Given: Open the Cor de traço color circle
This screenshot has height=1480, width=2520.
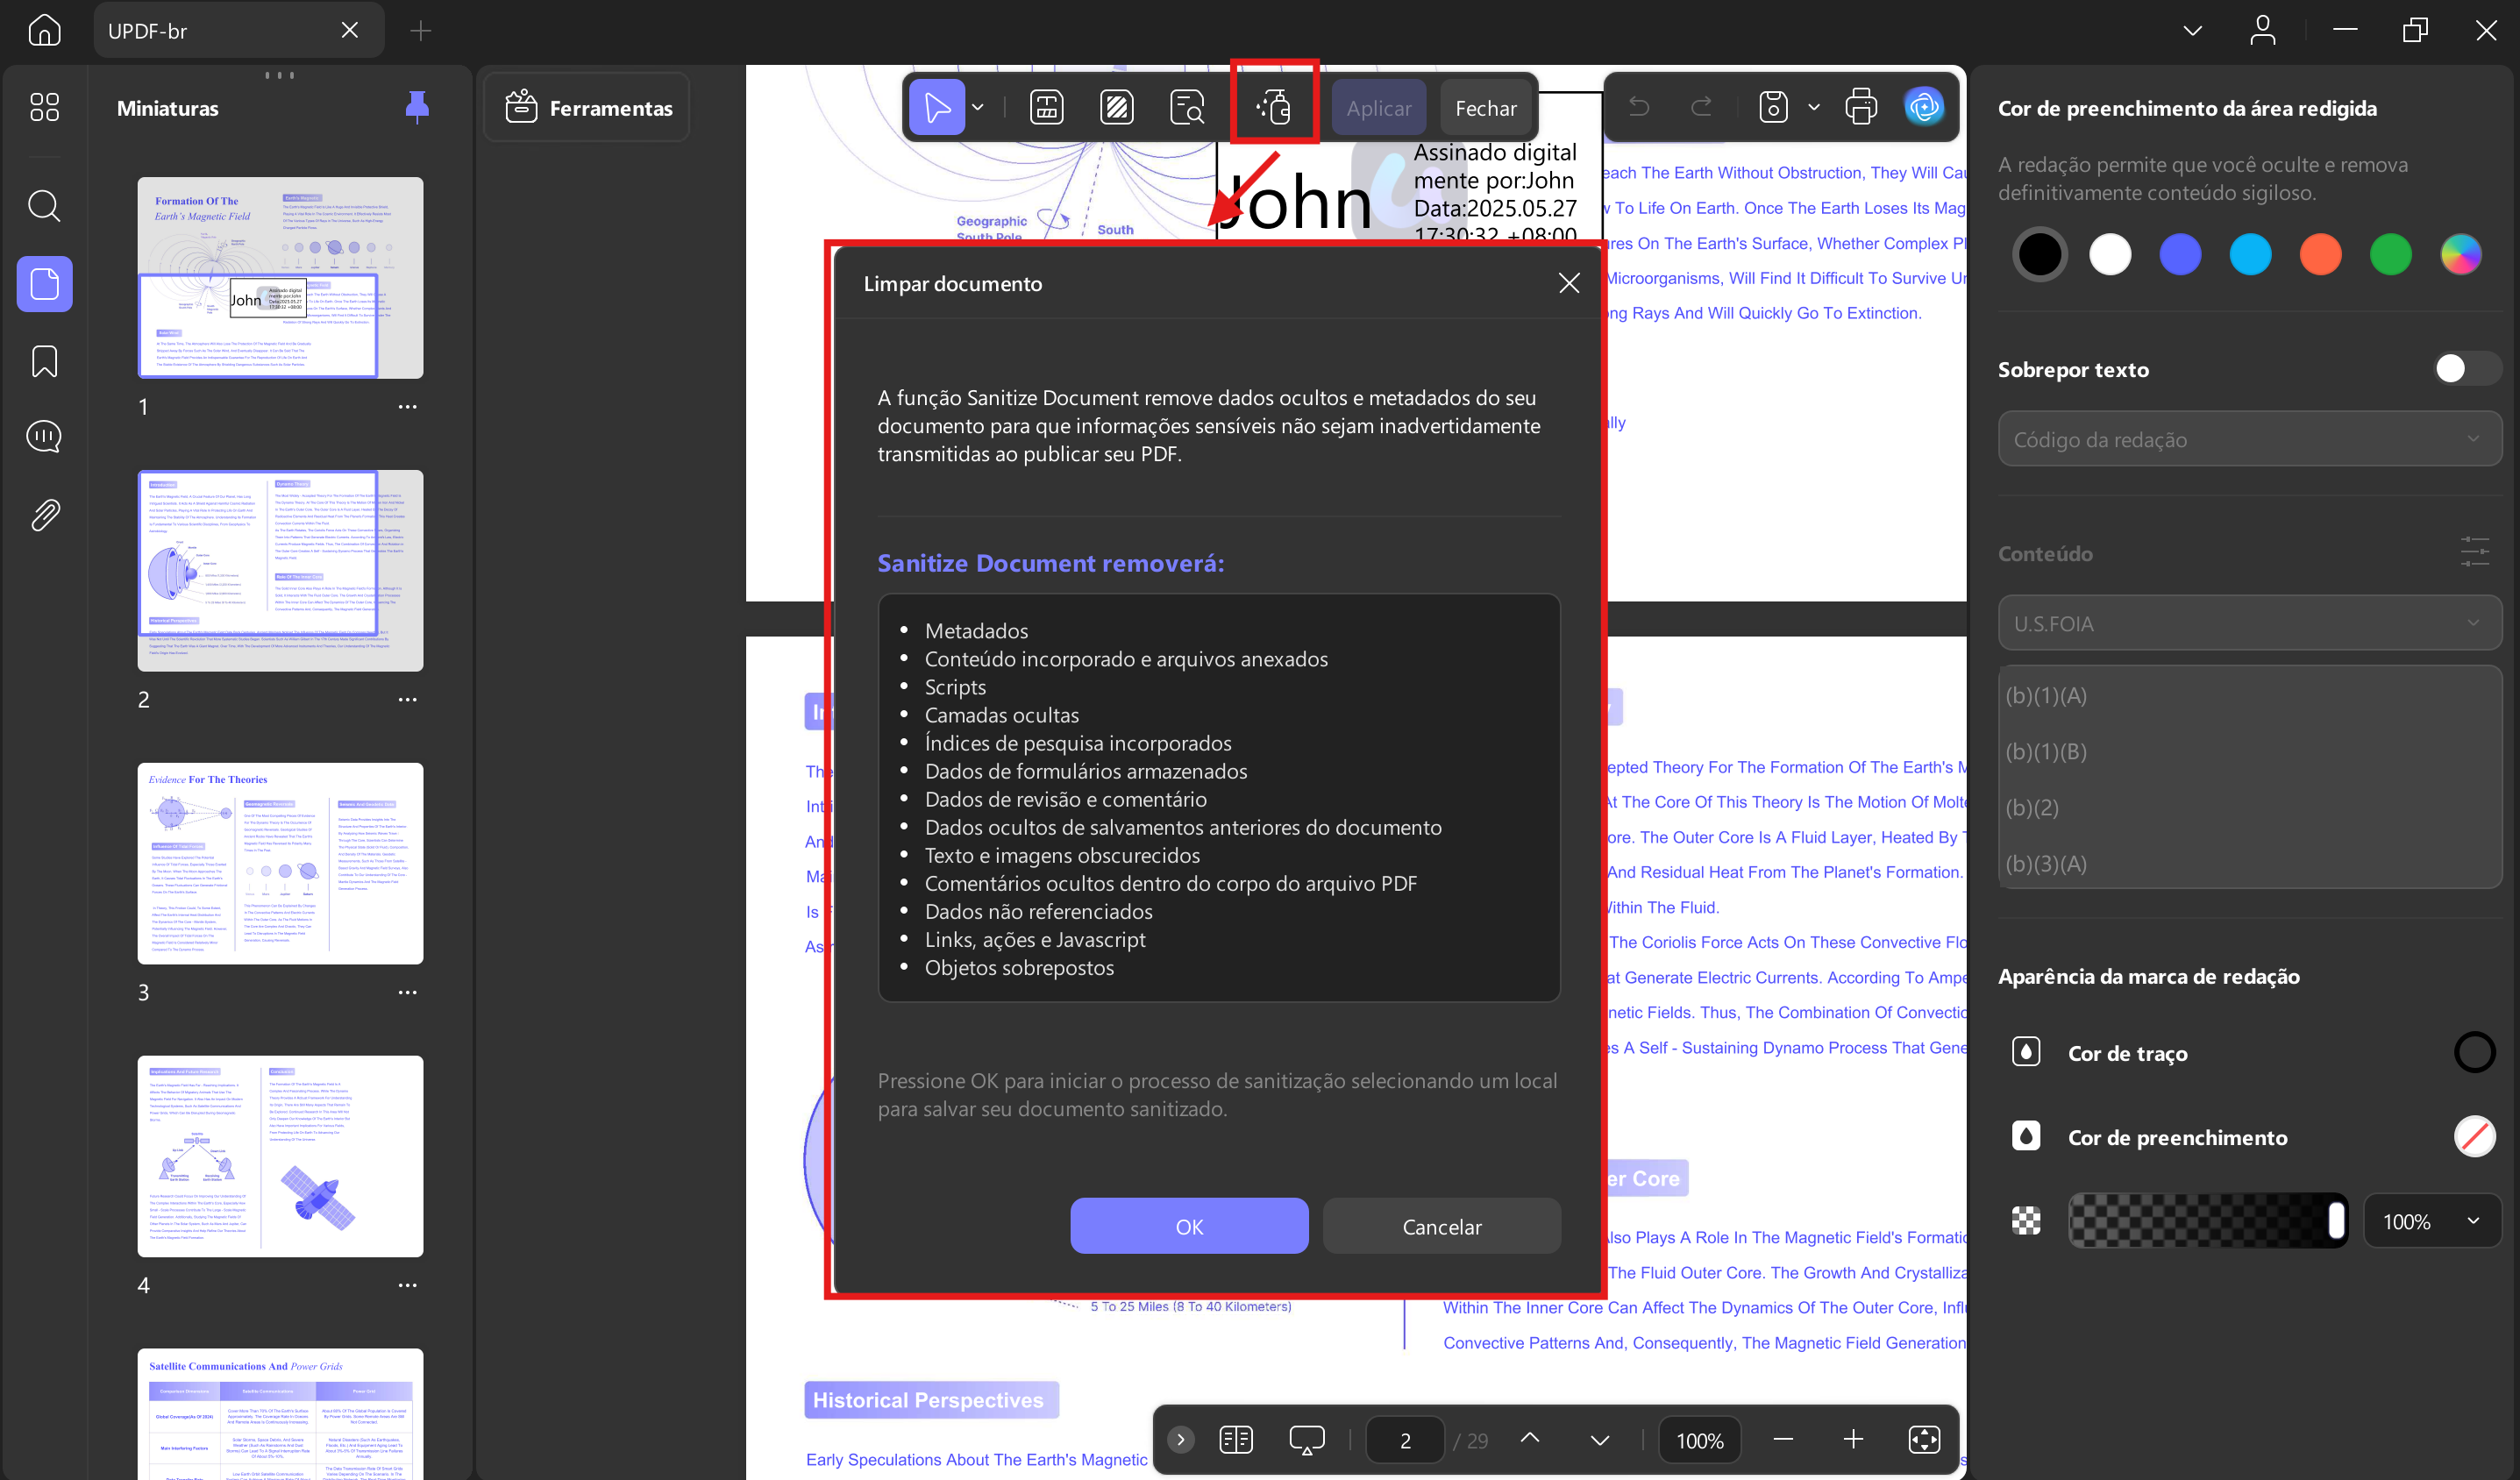Looking at the screenshot, I should click(2474, 1052).
